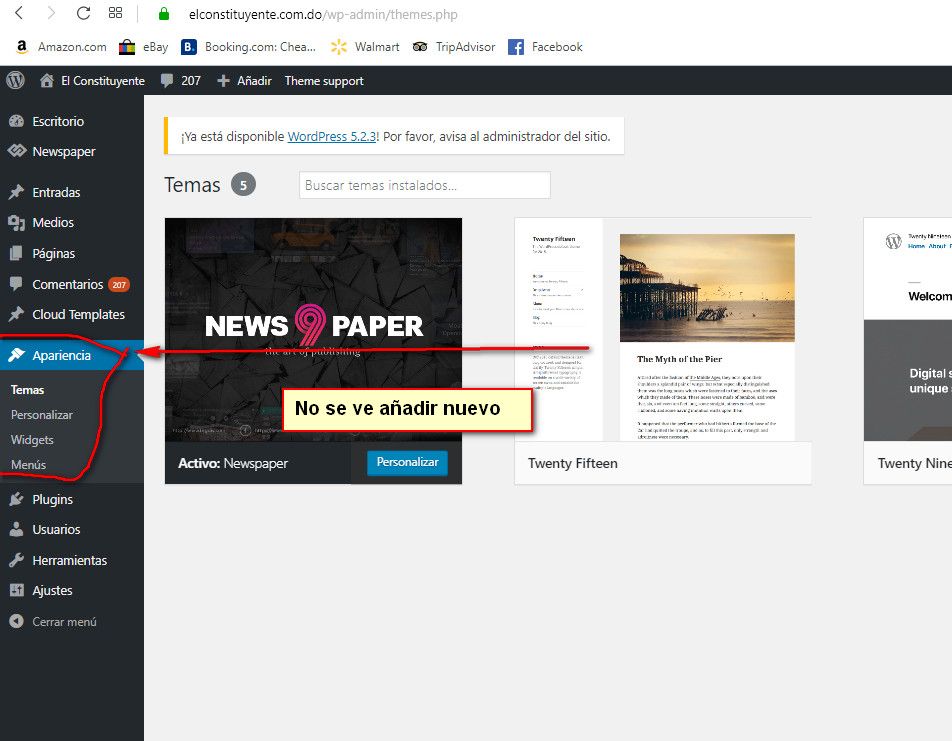Viewport: 952px width, 741px height.
Task: Click the Buscar temas instalados search field
Action: (425, 185)
